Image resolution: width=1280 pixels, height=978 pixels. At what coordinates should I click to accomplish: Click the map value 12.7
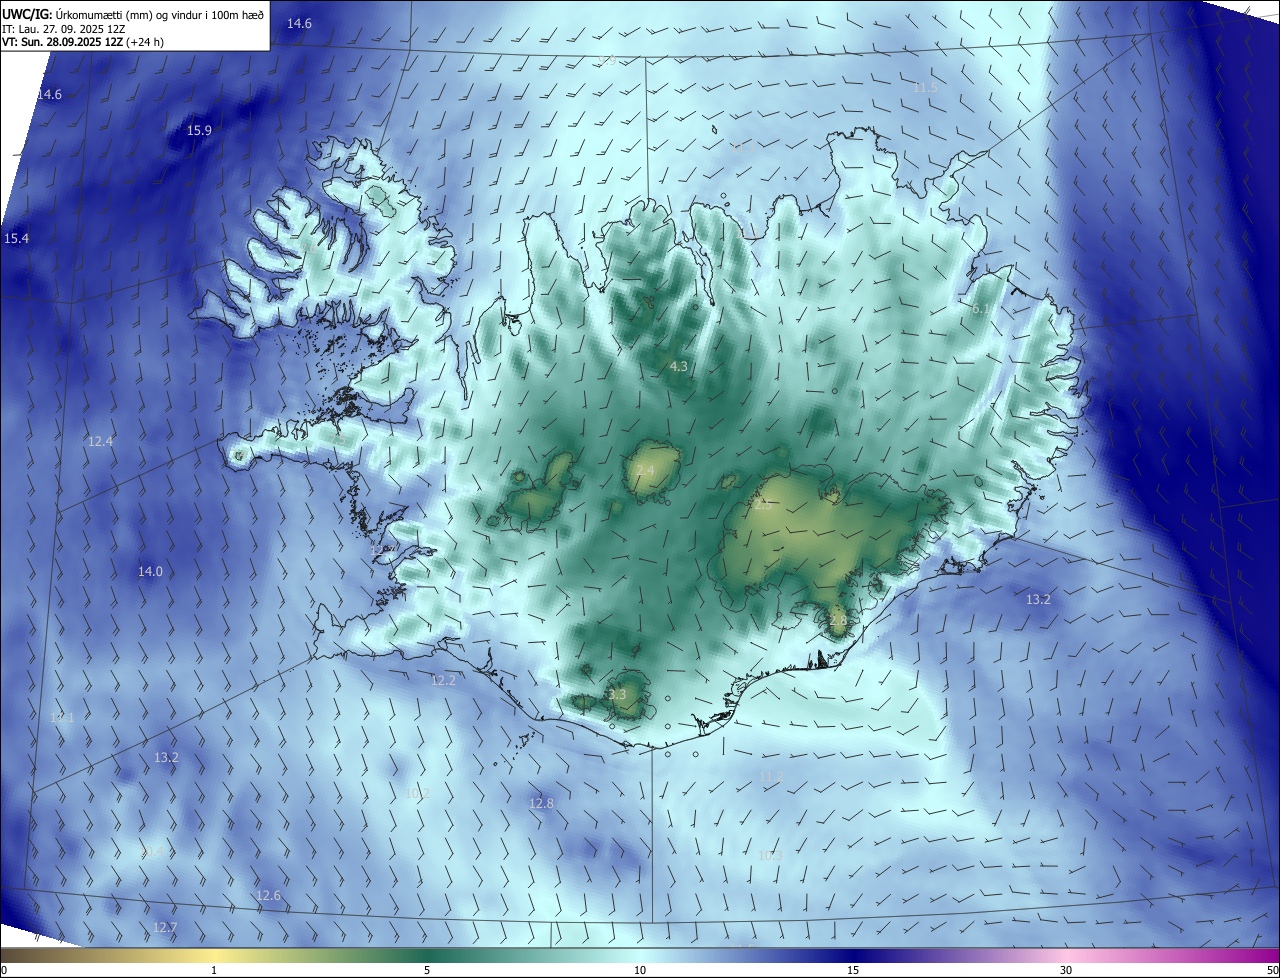(165, 927)
